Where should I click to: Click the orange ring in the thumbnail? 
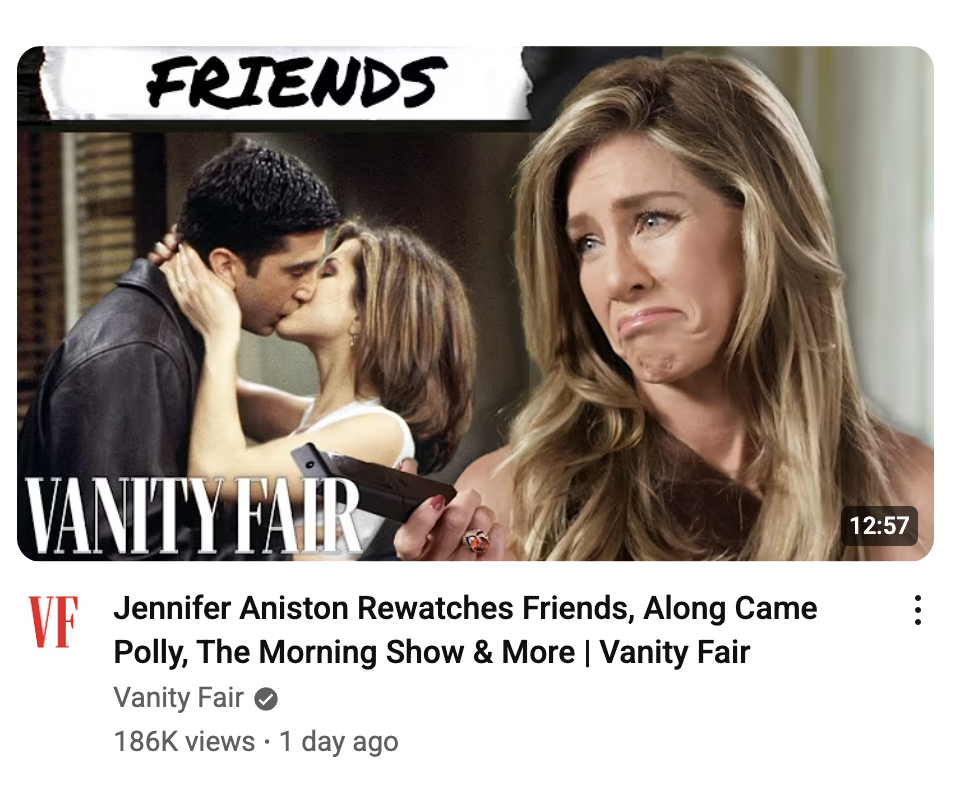click(x=478, y=541)
